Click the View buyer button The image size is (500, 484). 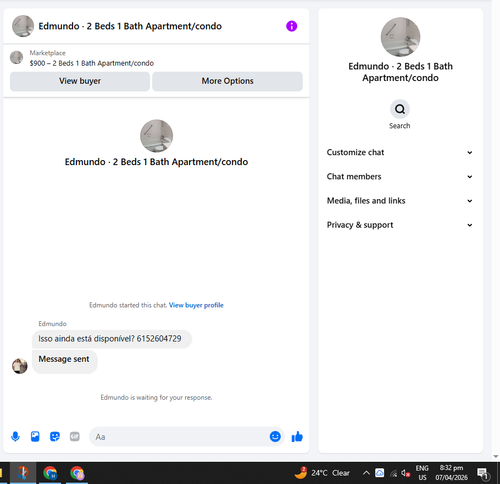coord(80,81)
